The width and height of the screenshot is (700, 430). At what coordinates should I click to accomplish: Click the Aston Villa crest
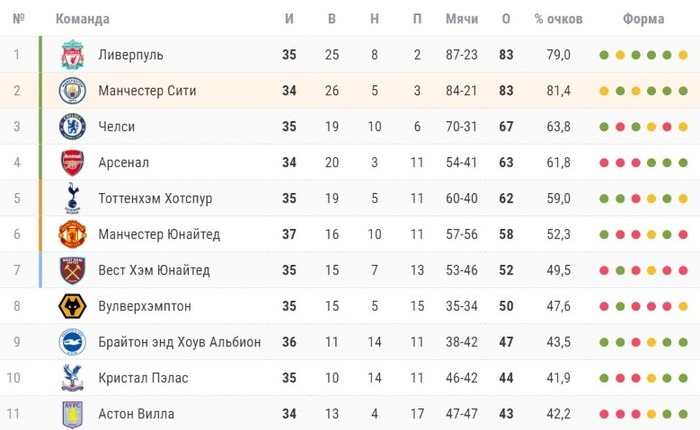(x=72, y=414)
